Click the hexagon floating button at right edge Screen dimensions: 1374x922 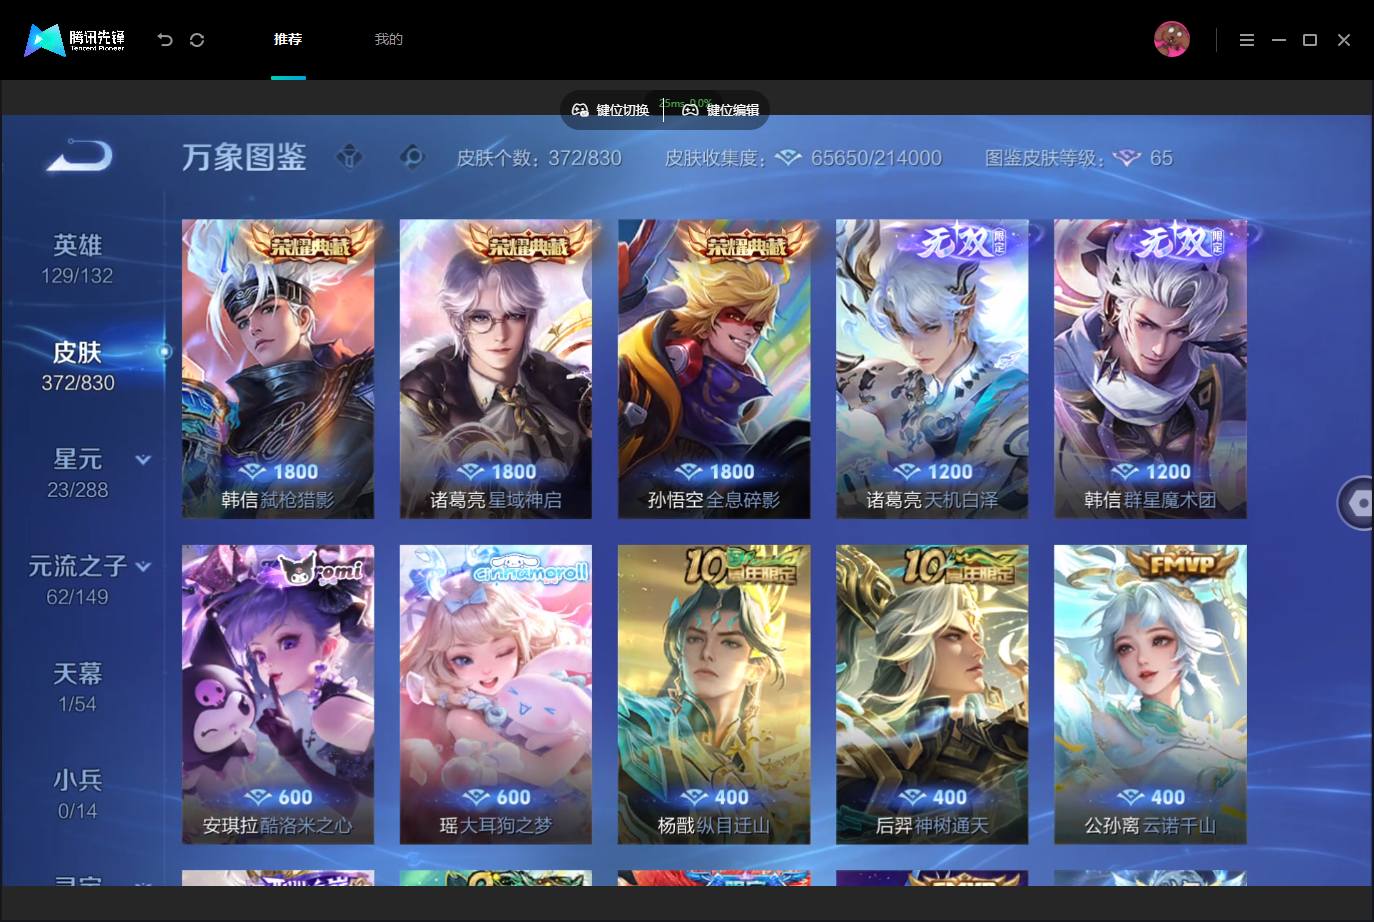pos(1358,503)
